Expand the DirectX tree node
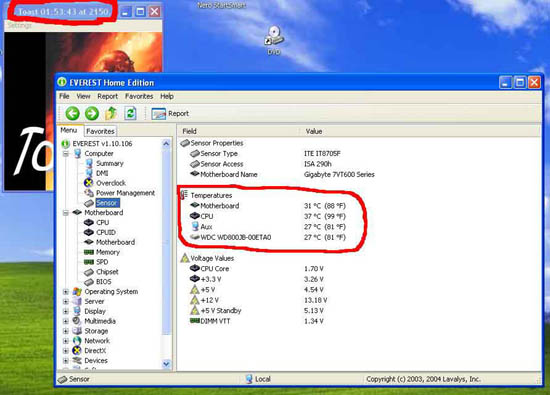 pyautogui.click(x=66, y=350)
